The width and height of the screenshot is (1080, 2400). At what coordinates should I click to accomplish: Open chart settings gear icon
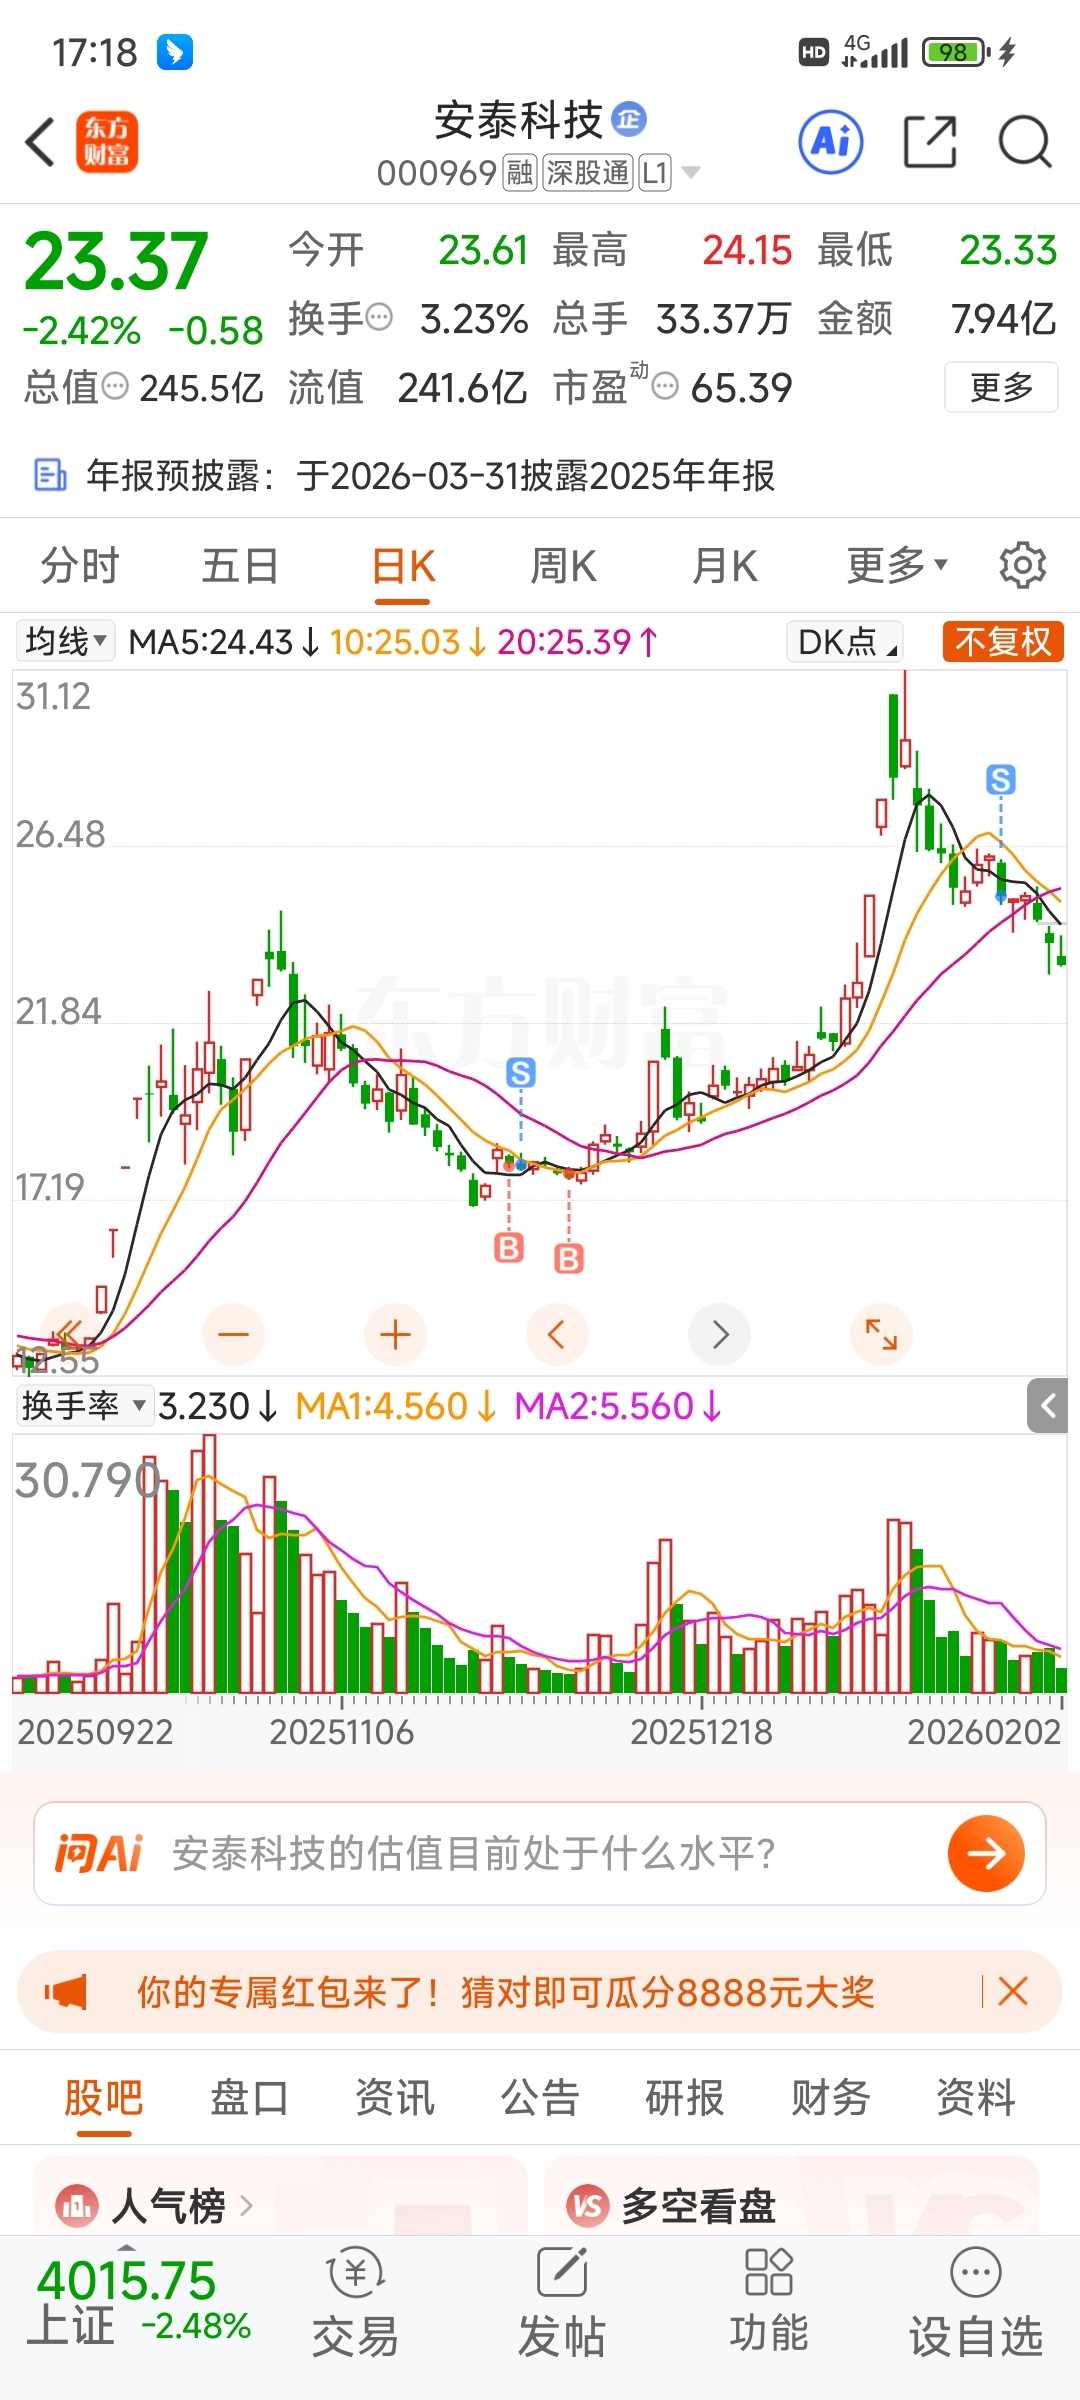[1023, 566]
